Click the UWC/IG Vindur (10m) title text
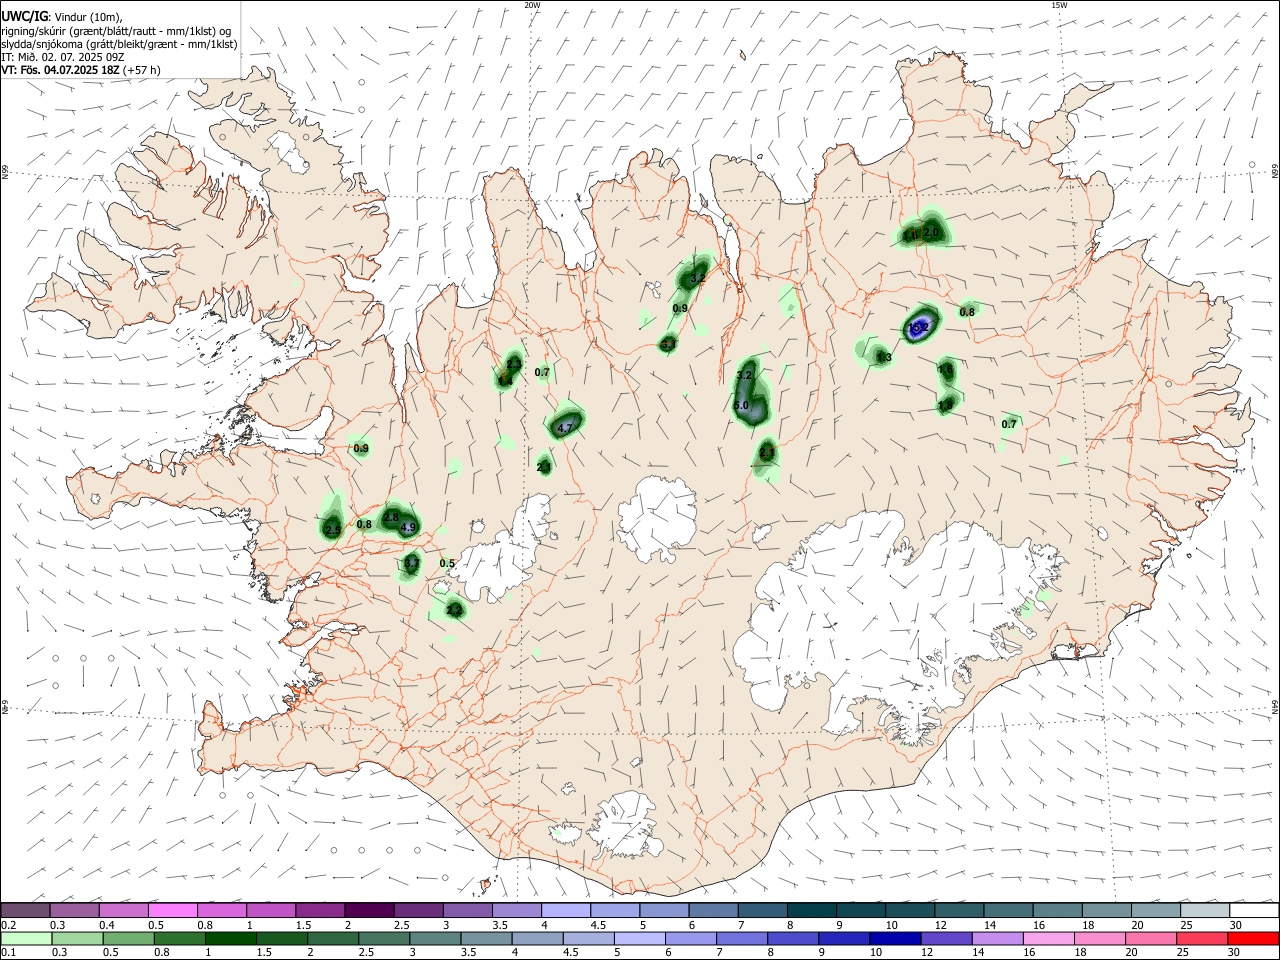 coord(62,16)
